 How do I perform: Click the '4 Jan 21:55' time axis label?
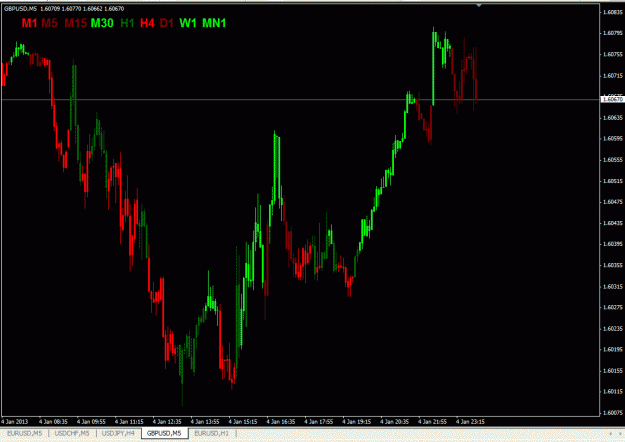coord(432,422)
